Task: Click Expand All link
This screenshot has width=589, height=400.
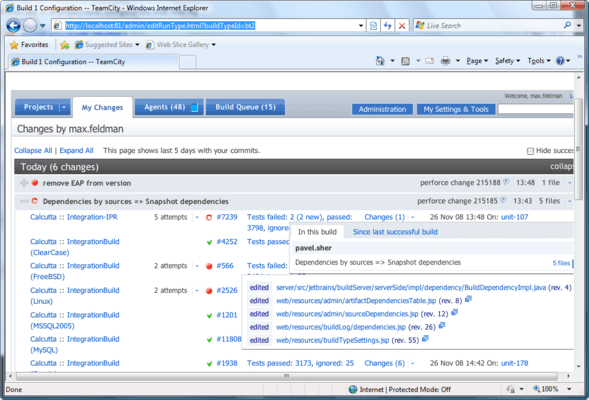Action: [76, 151]
